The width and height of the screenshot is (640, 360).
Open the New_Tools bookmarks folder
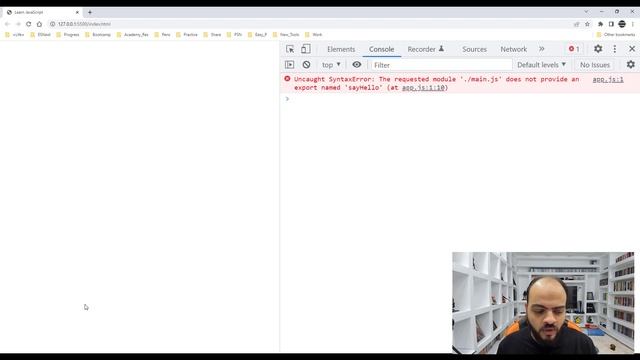[x=286, y=35]
